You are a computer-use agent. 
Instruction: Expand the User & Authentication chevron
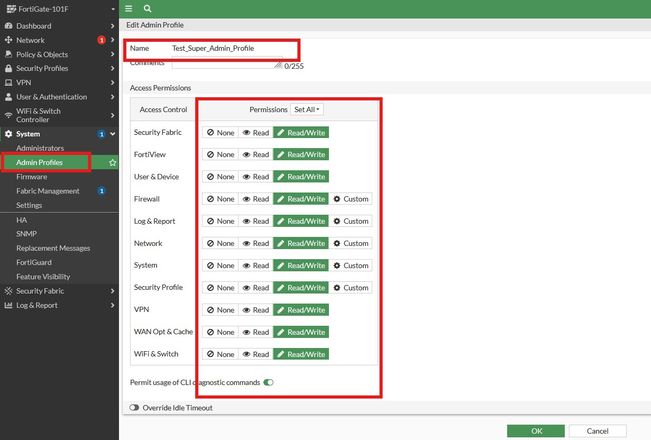click(113, 97)
